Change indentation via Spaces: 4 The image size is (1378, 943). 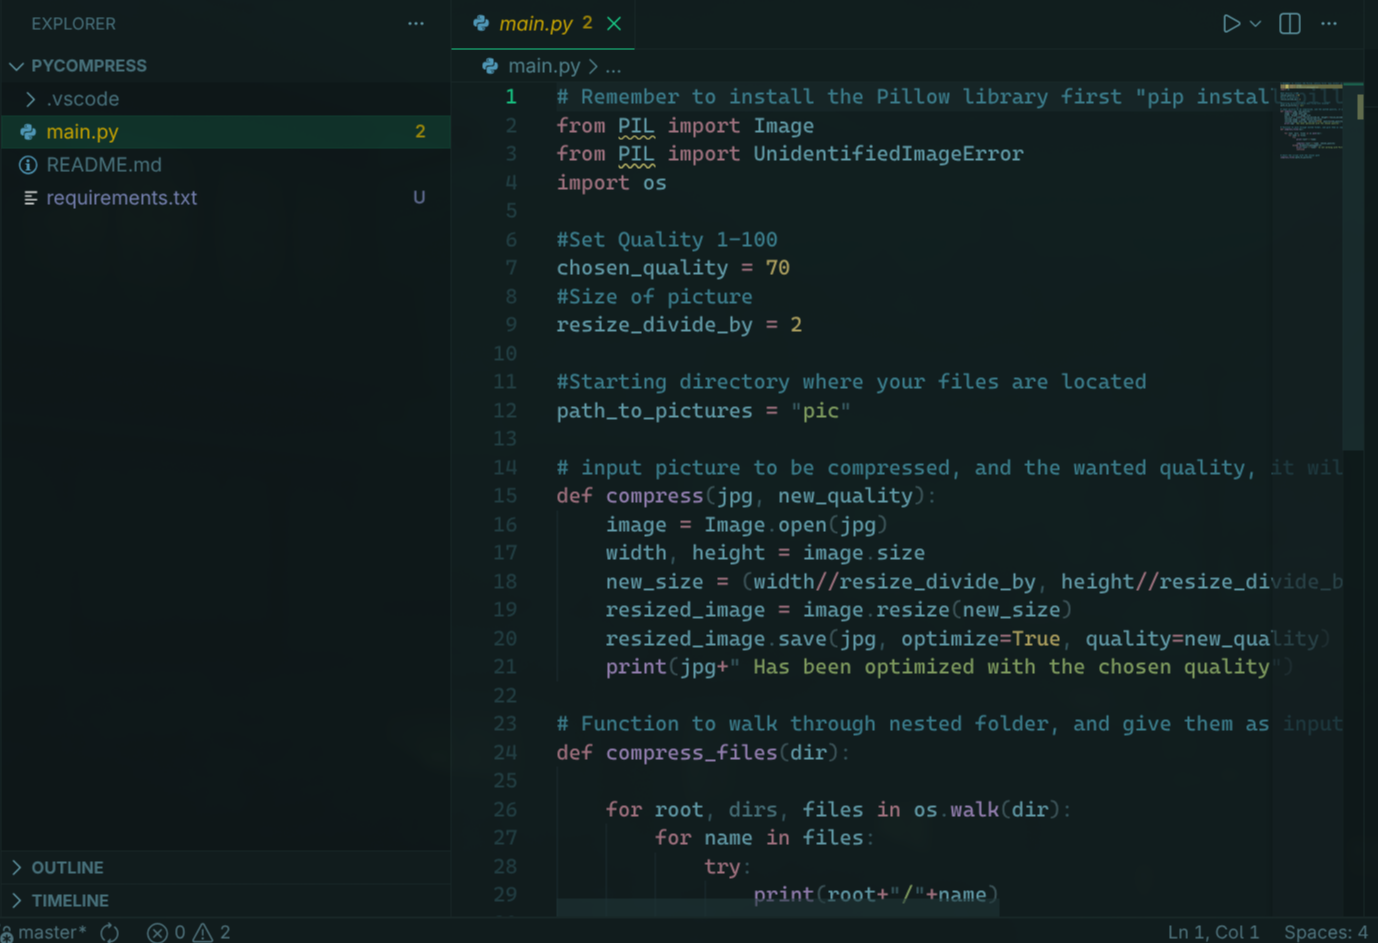pyautogui.click(x=1326, y=932)
